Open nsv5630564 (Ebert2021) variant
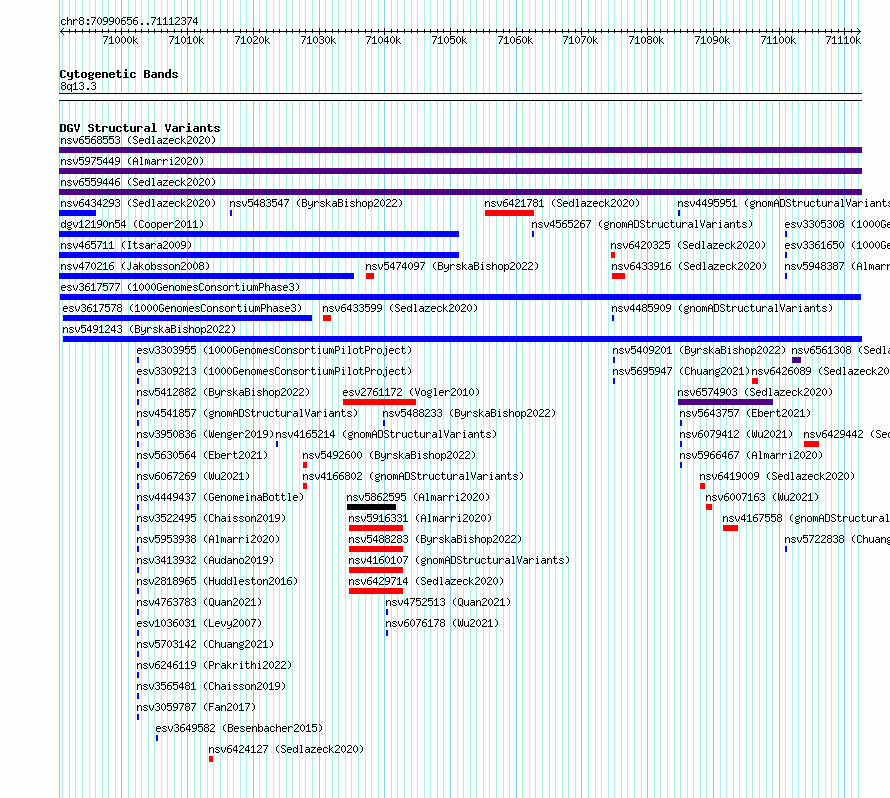 [202, 455]
